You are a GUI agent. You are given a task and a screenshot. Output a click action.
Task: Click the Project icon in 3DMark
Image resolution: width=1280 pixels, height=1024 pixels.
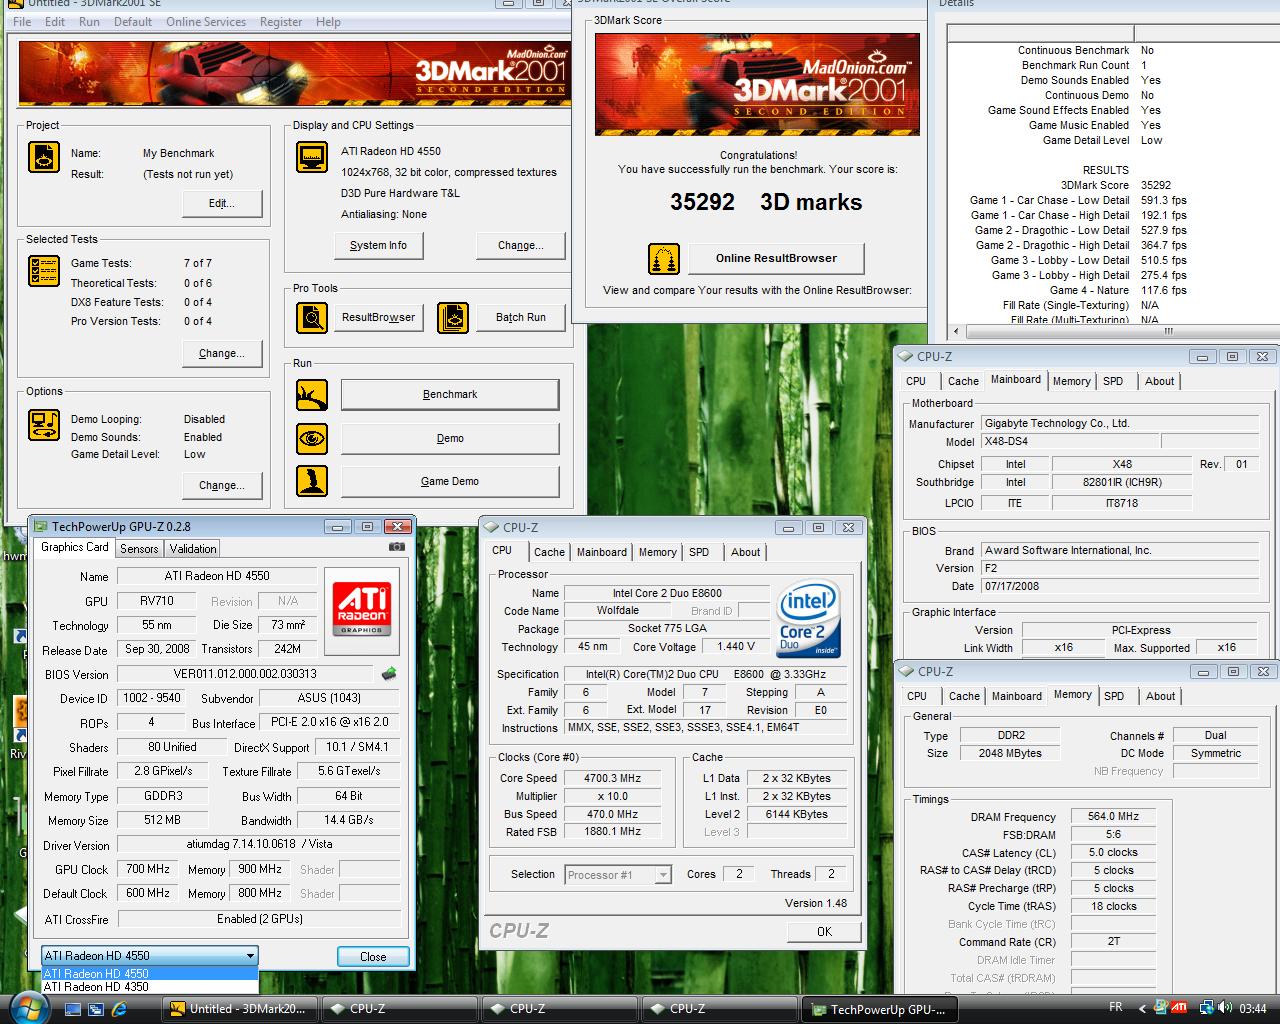44,157
